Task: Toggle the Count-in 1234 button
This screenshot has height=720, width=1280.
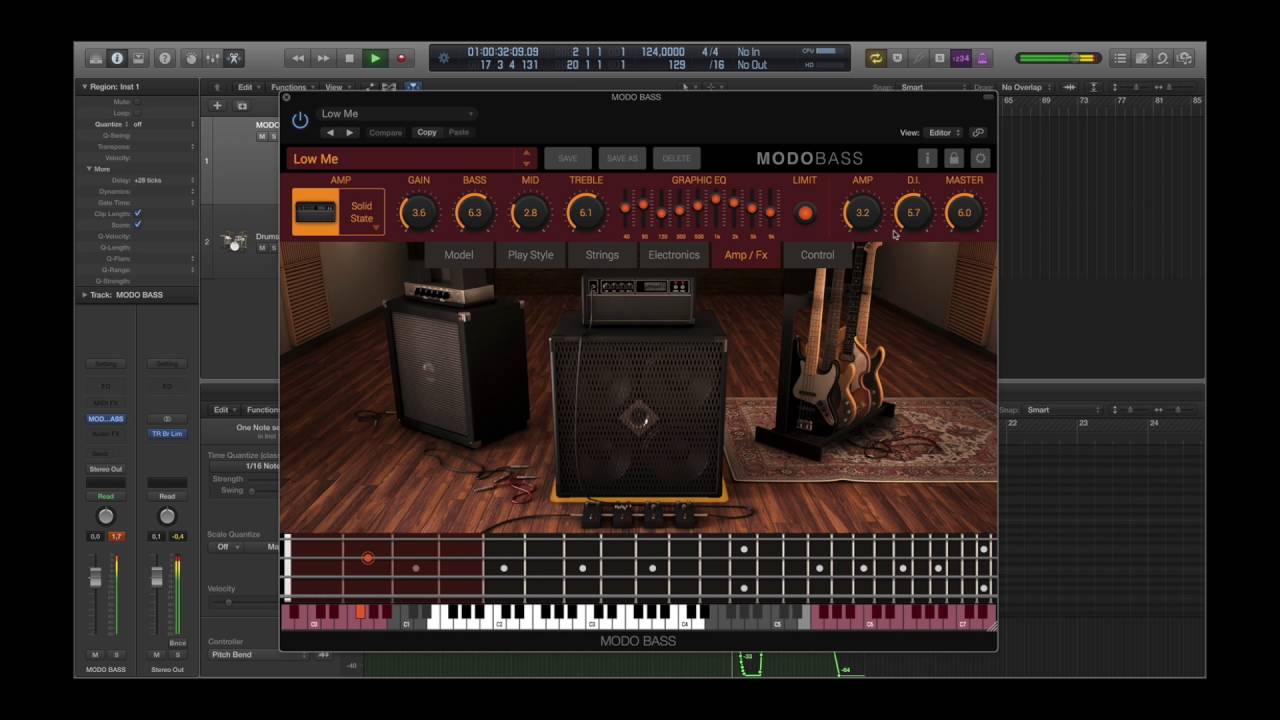Action: 960,59
